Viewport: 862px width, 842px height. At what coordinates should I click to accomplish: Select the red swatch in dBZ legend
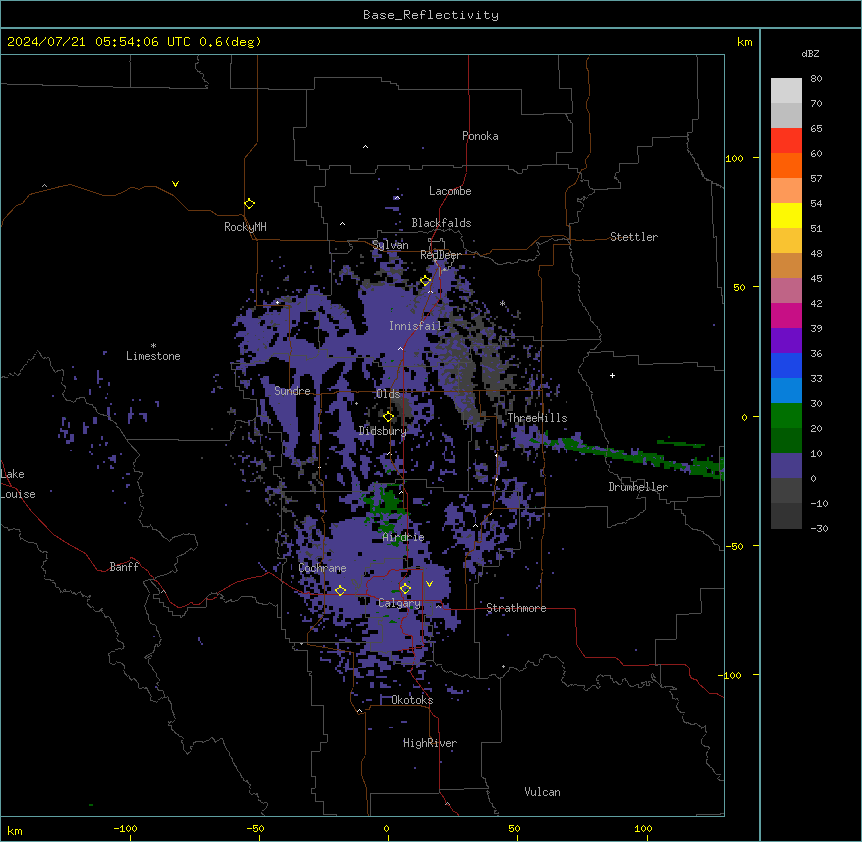[786, 141]
